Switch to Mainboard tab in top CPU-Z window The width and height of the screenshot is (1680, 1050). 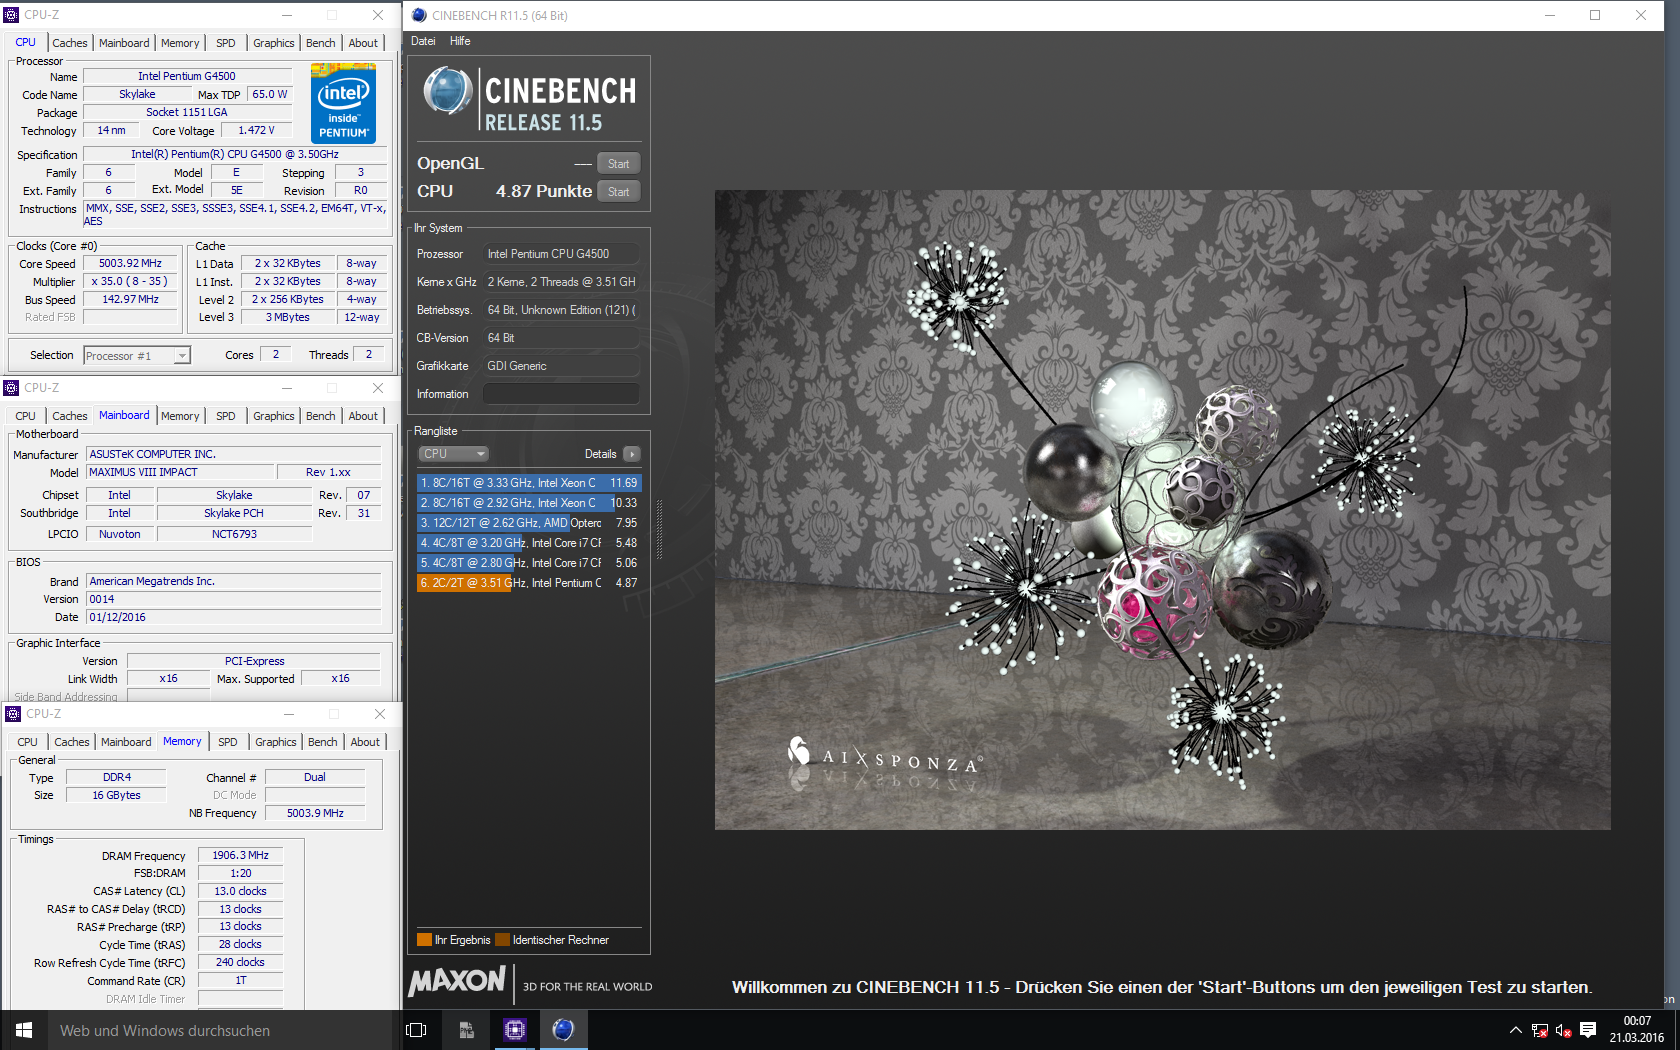point(124,43)
